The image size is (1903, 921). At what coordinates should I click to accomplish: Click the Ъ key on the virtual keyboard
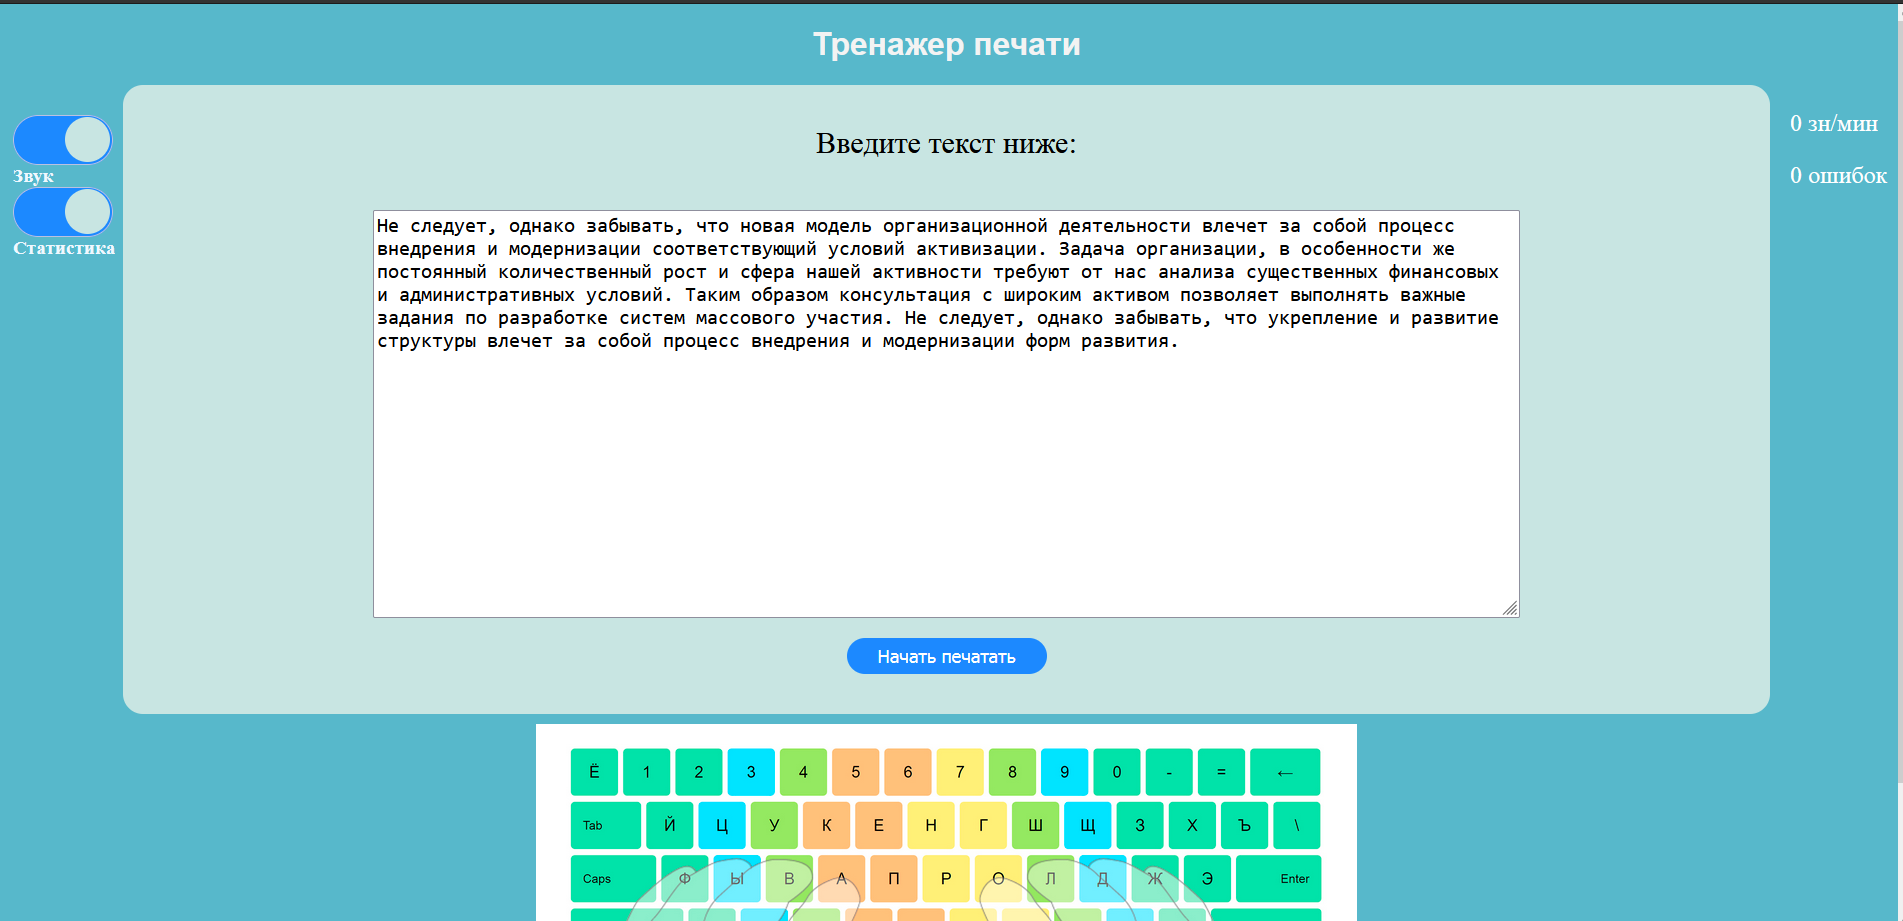(1244, 825)
